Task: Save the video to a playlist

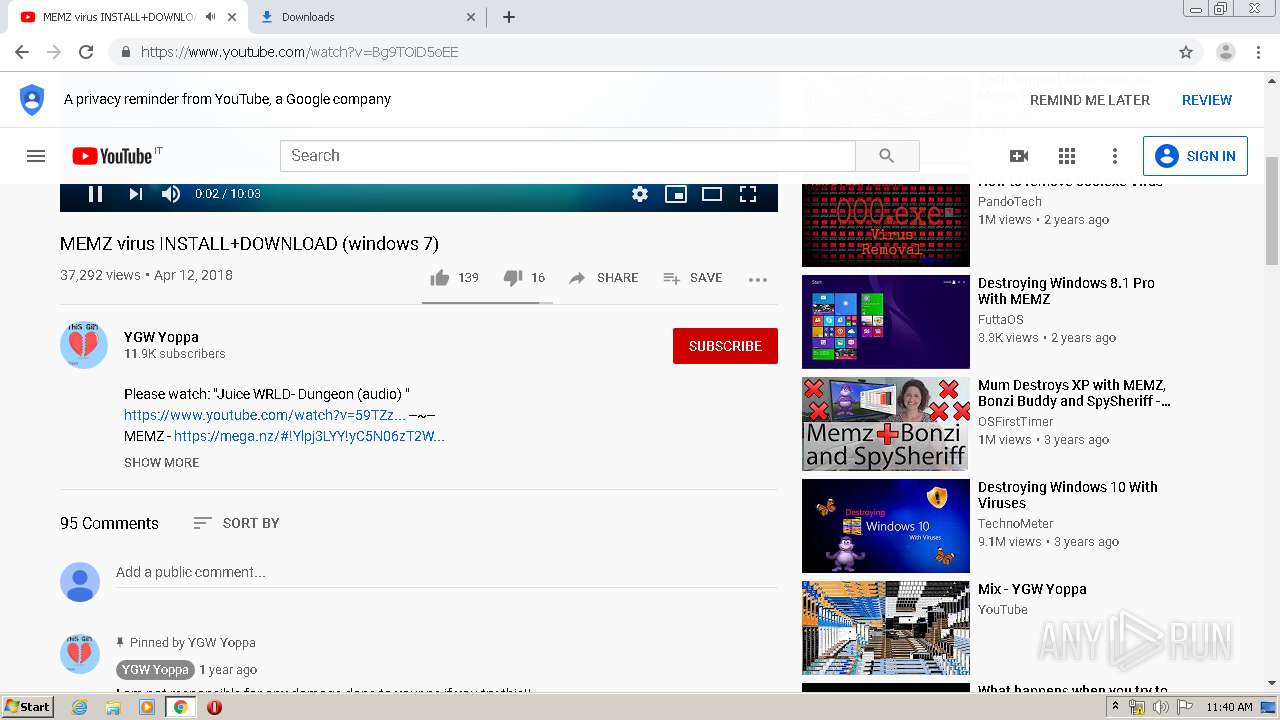Action: 692,278
